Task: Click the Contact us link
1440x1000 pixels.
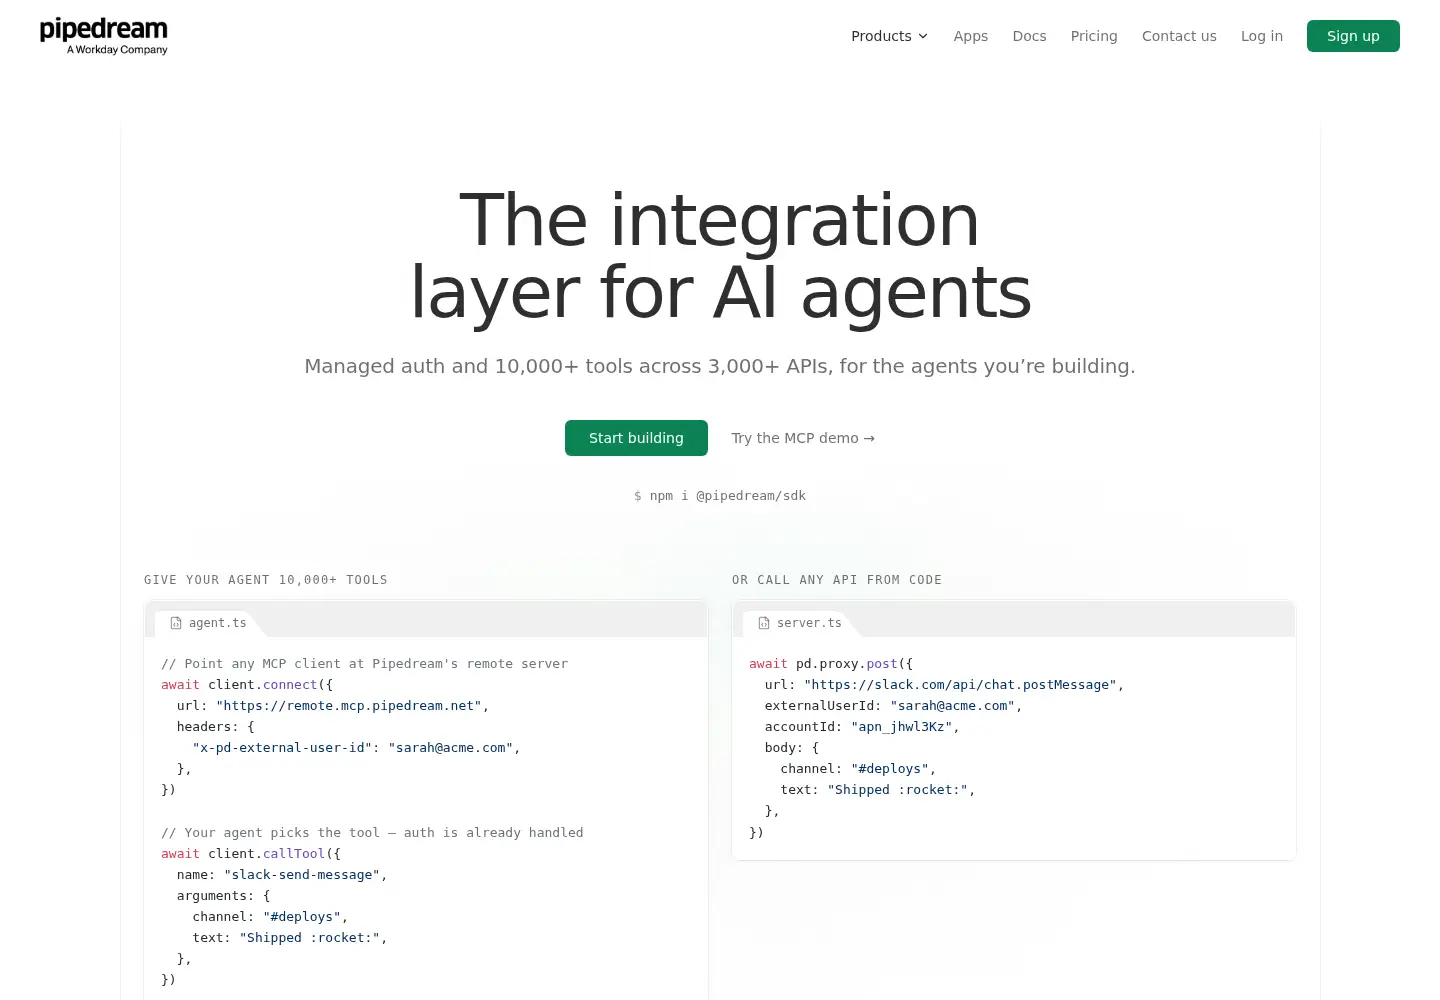Action: [1179, 36]
